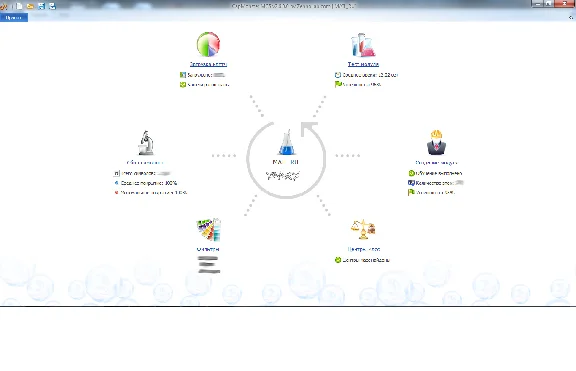This screenshot has height=371, width=576.
Task: Click the second blue diskette icon after save
Action: point(52,6)
